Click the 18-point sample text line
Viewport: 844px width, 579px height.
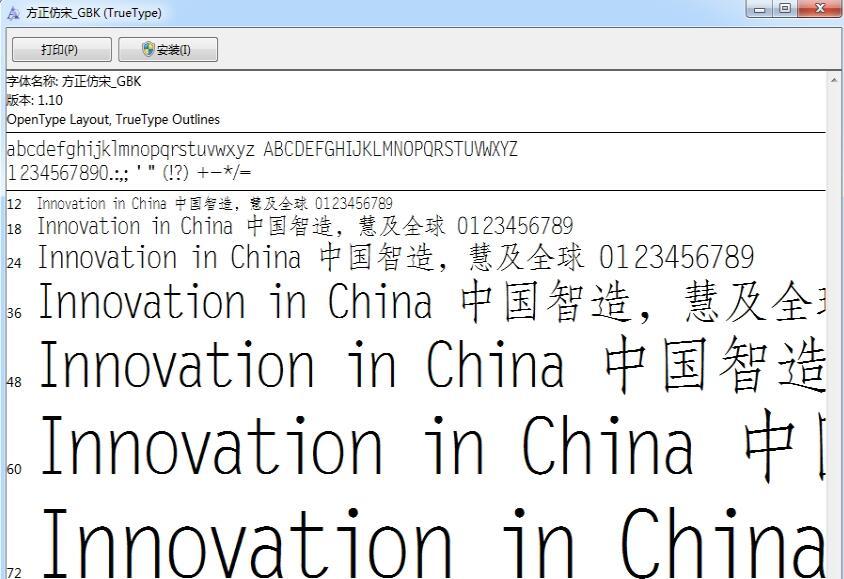305,227
